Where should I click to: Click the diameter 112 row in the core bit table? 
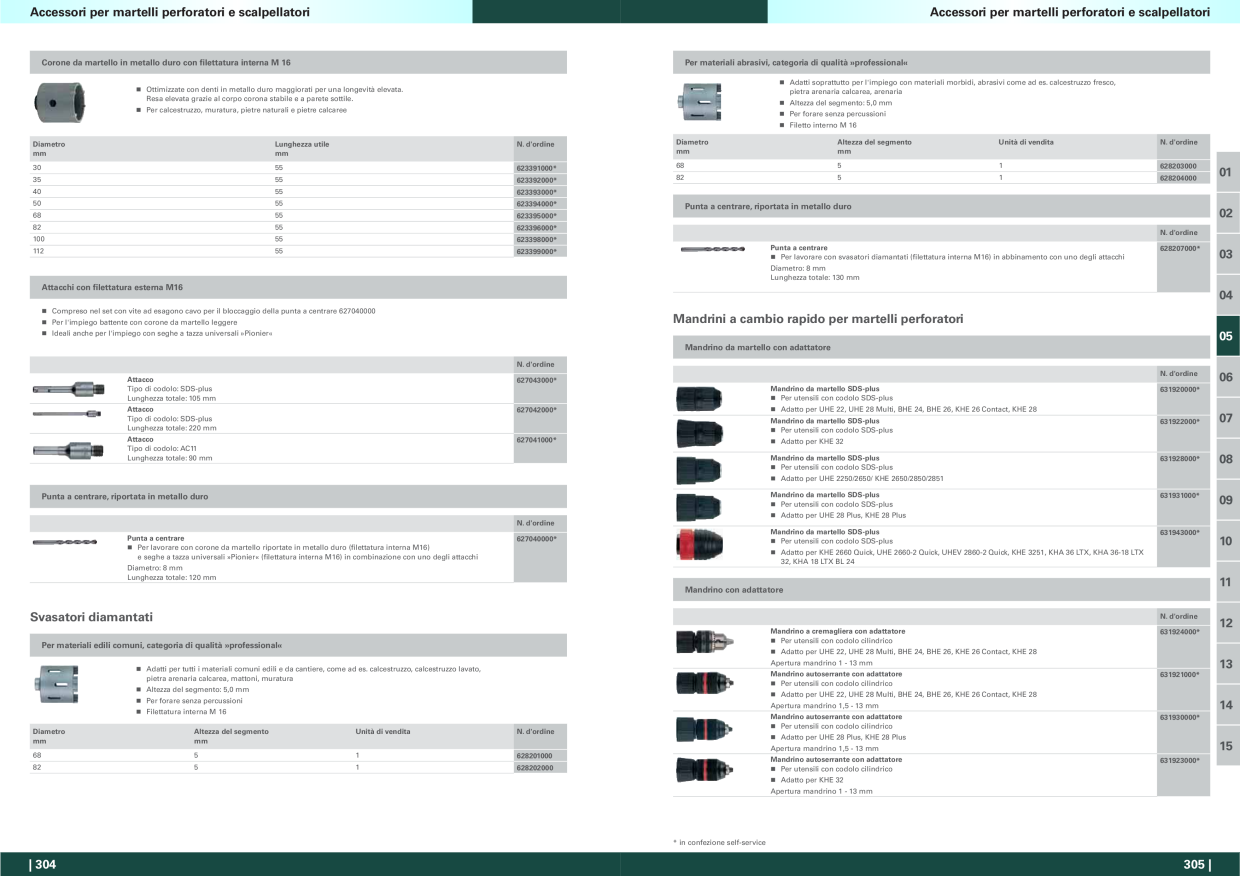coord(298,252)
